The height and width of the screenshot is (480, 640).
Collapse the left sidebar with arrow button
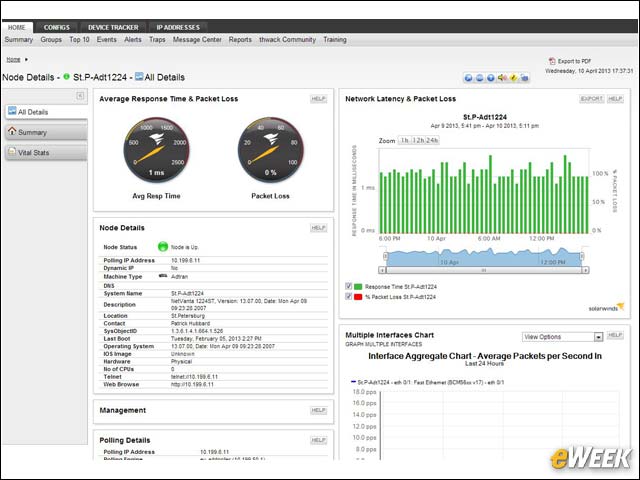pos(80,96)
